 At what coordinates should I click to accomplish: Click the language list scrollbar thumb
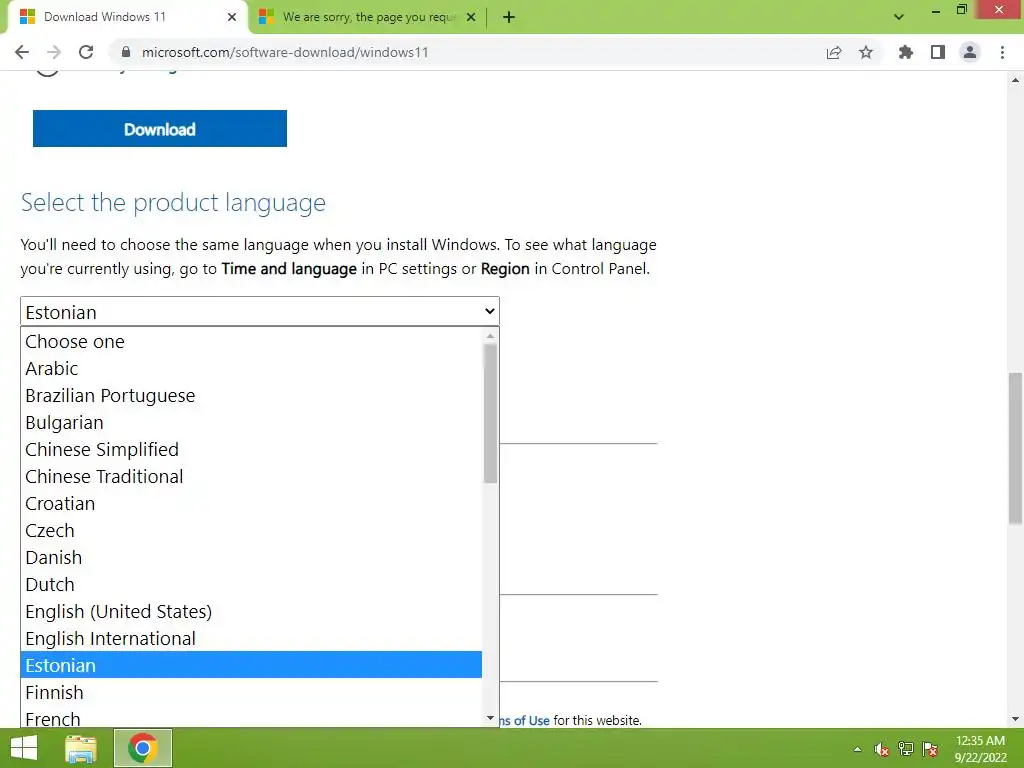pyautogui.click(x=490, y=413)
